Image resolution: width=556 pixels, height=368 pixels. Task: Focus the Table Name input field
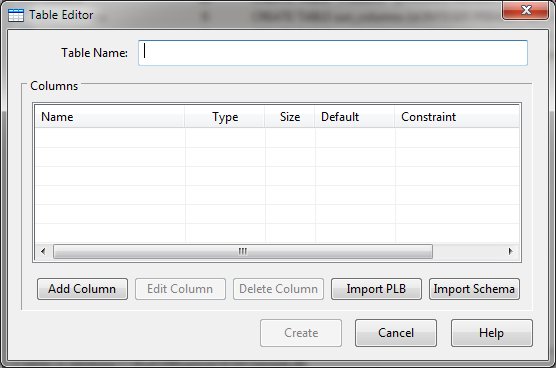(333, 53)
